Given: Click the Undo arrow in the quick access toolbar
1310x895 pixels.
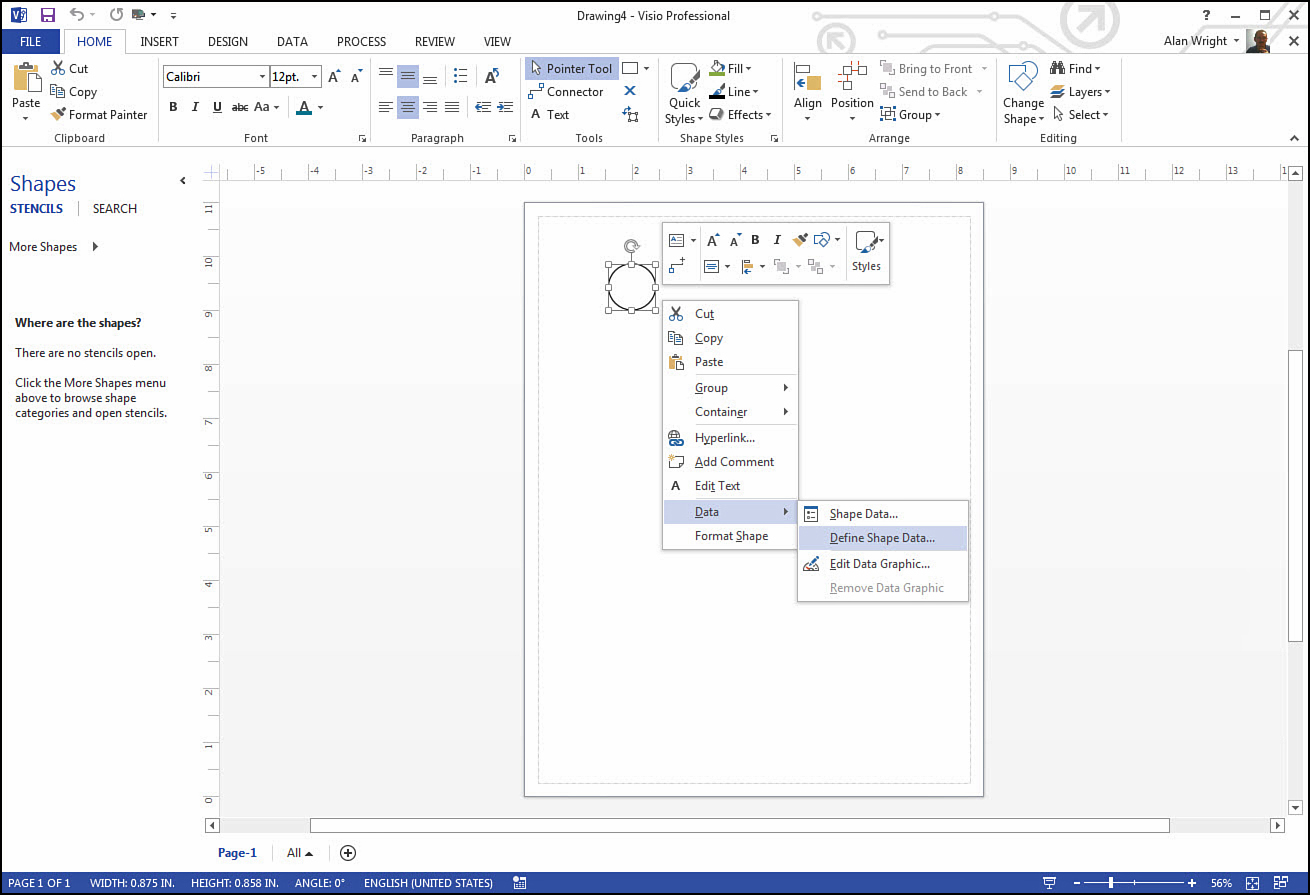Looking at the screenshot, I should click(77, 15).
